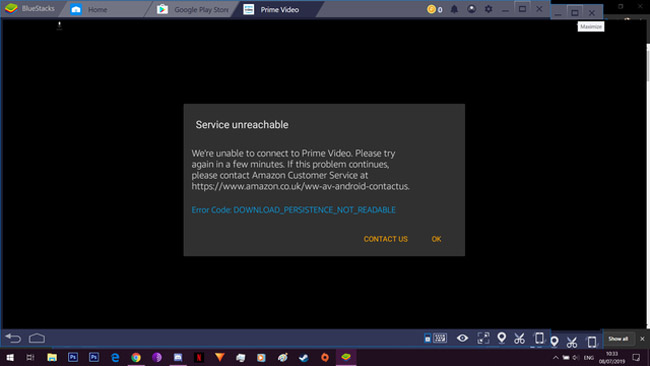Open Task View on the taskbar
This screenshot has height=366, width=650.
tap(30, 357)
